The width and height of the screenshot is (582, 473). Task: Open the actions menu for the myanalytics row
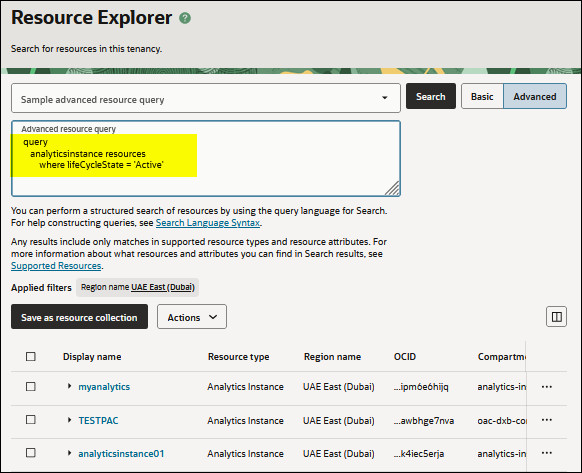tap(546, 386)
